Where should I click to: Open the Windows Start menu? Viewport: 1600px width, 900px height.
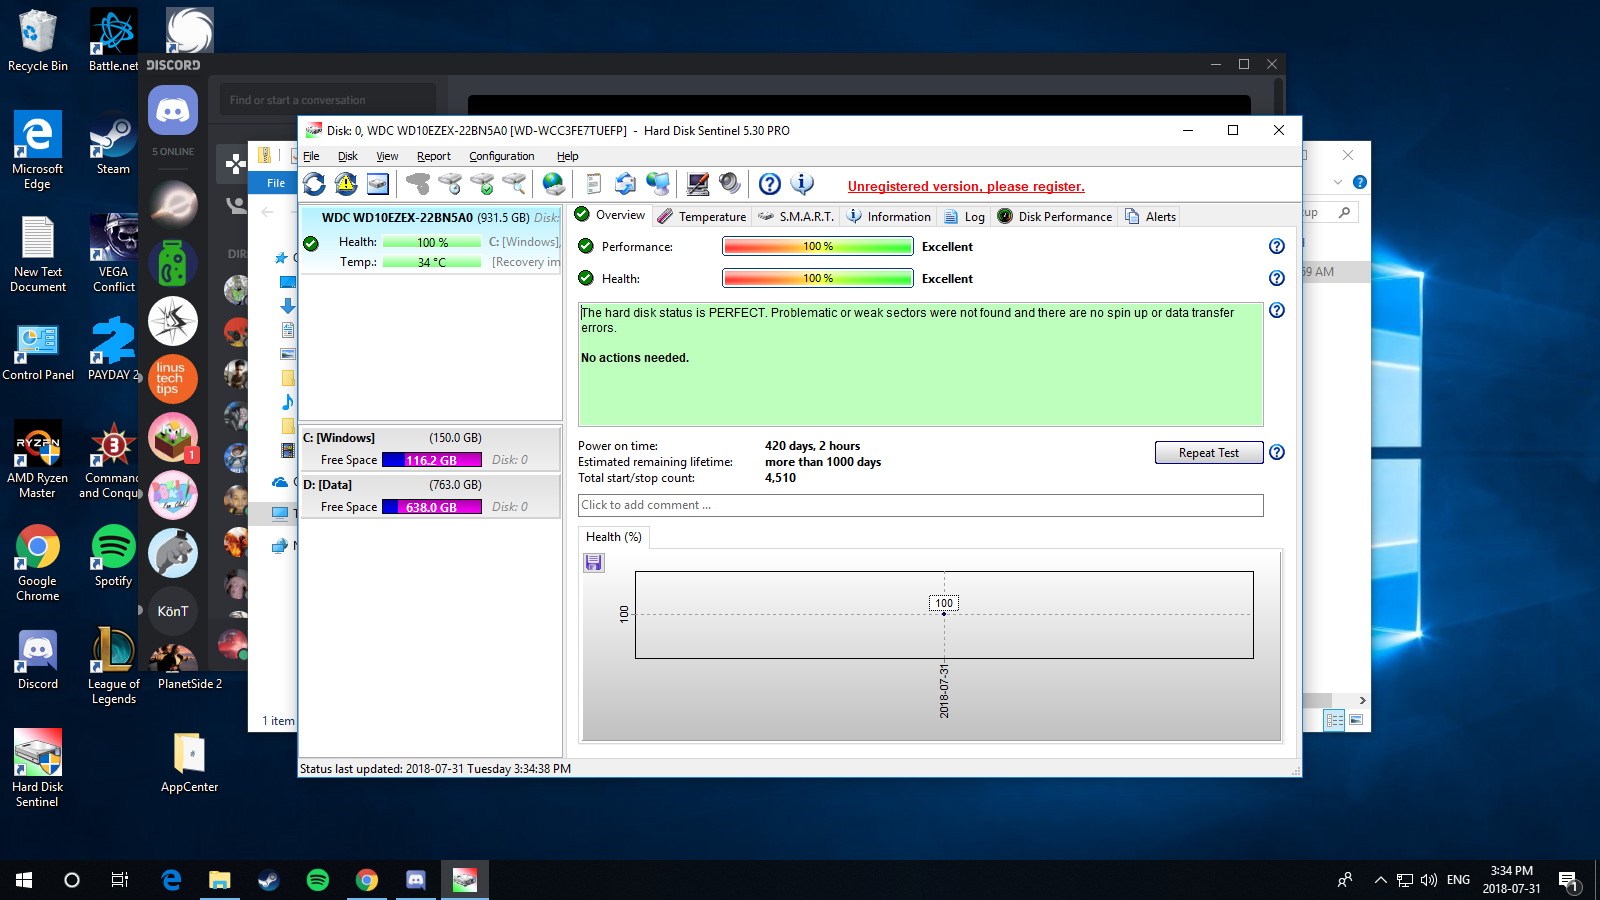[x=24, y=880]
